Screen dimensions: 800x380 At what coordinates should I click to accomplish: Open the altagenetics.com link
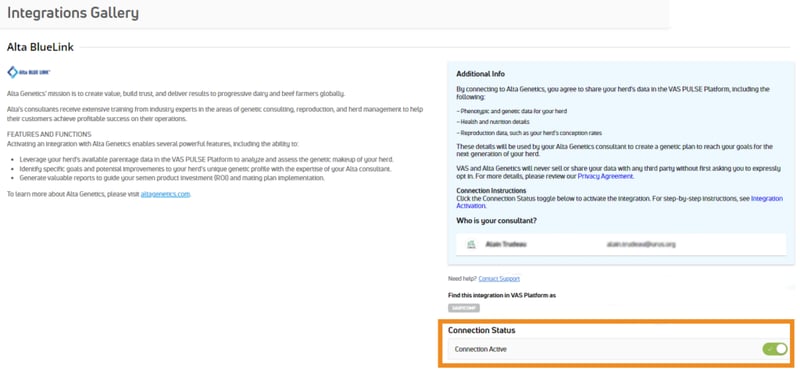(x=165, y=194)
